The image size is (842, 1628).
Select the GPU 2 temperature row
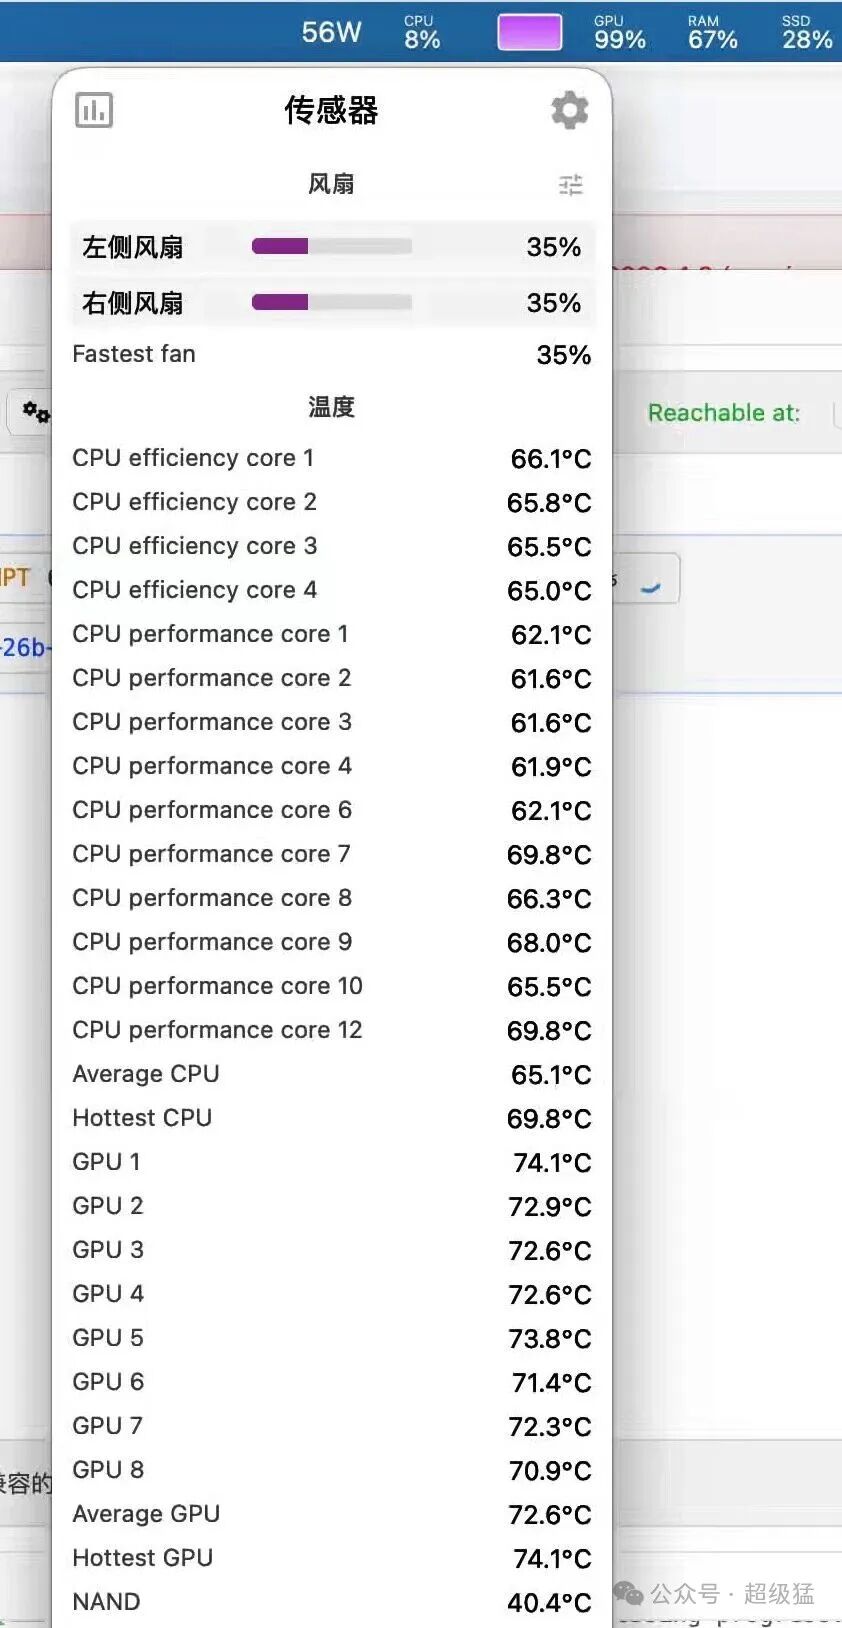332,1206
